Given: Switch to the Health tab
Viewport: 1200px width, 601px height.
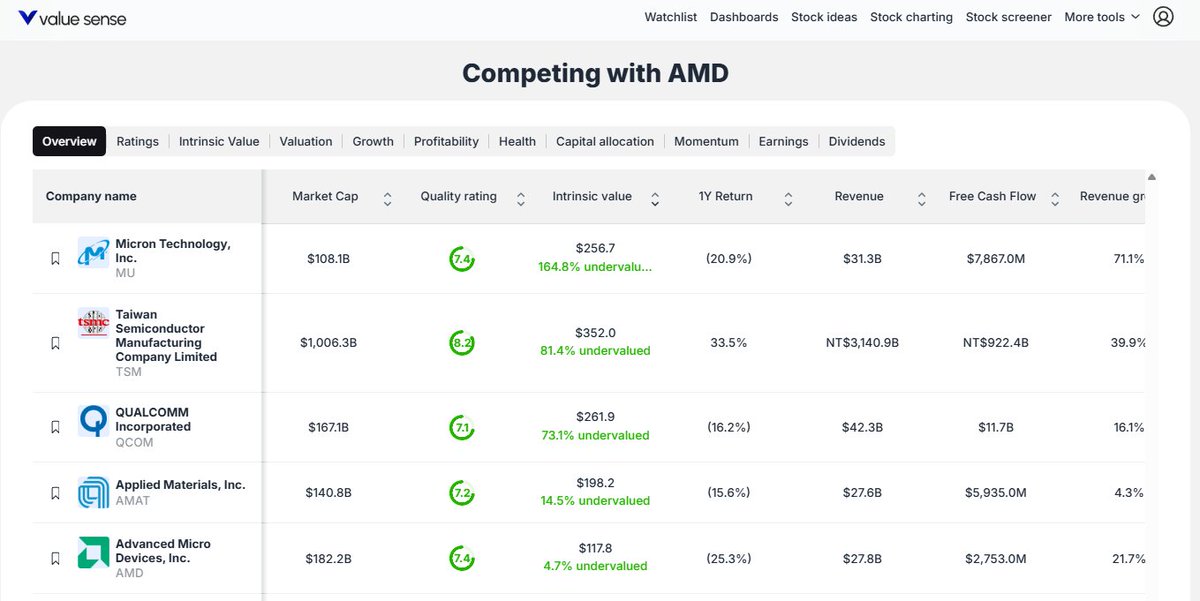Looking at the screenshot, I should coord(517,141).
